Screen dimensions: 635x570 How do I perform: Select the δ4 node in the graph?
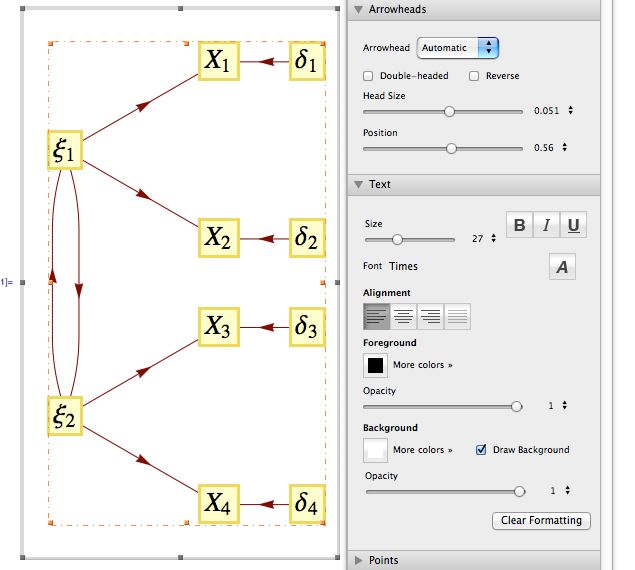(307, 504)
